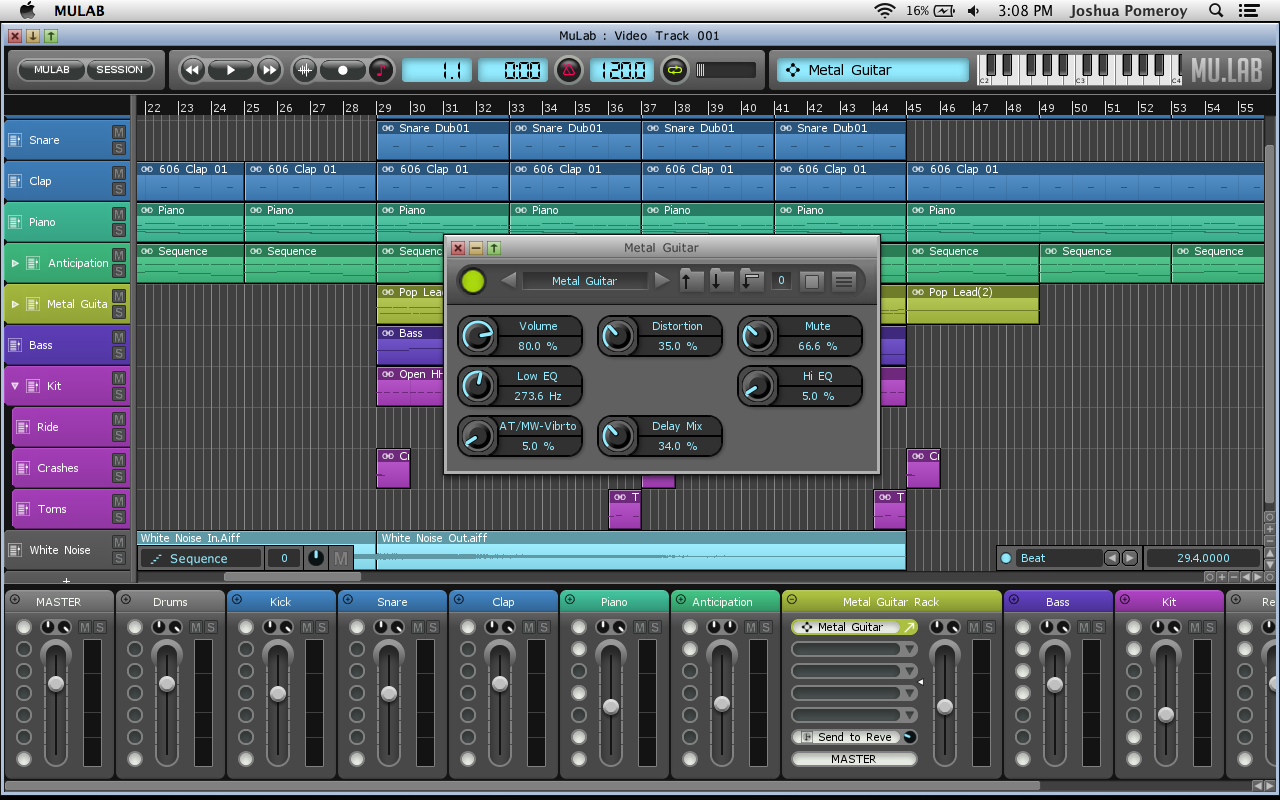This screenshot has height=800, width=1280.
Task: Expand the Metal Guitar track
Action: tap(15, 304)
